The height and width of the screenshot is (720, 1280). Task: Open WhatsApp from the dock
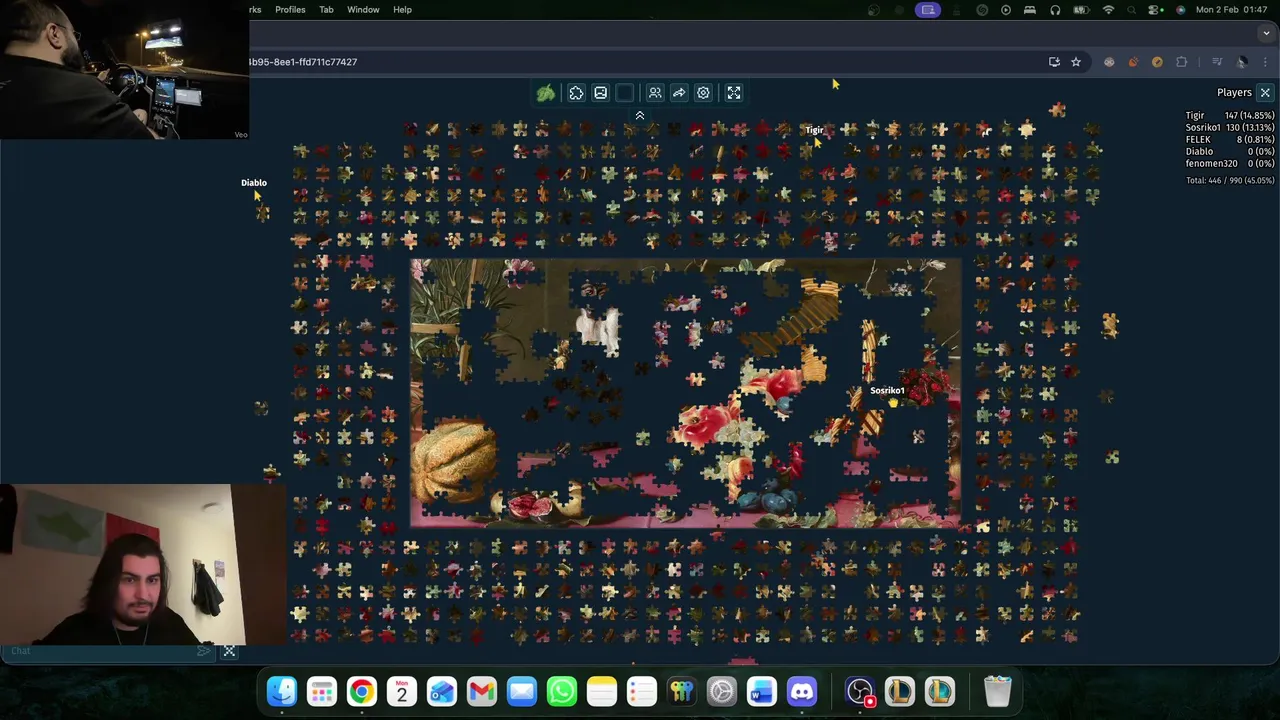pyautogui.click(x=562, y=691)
